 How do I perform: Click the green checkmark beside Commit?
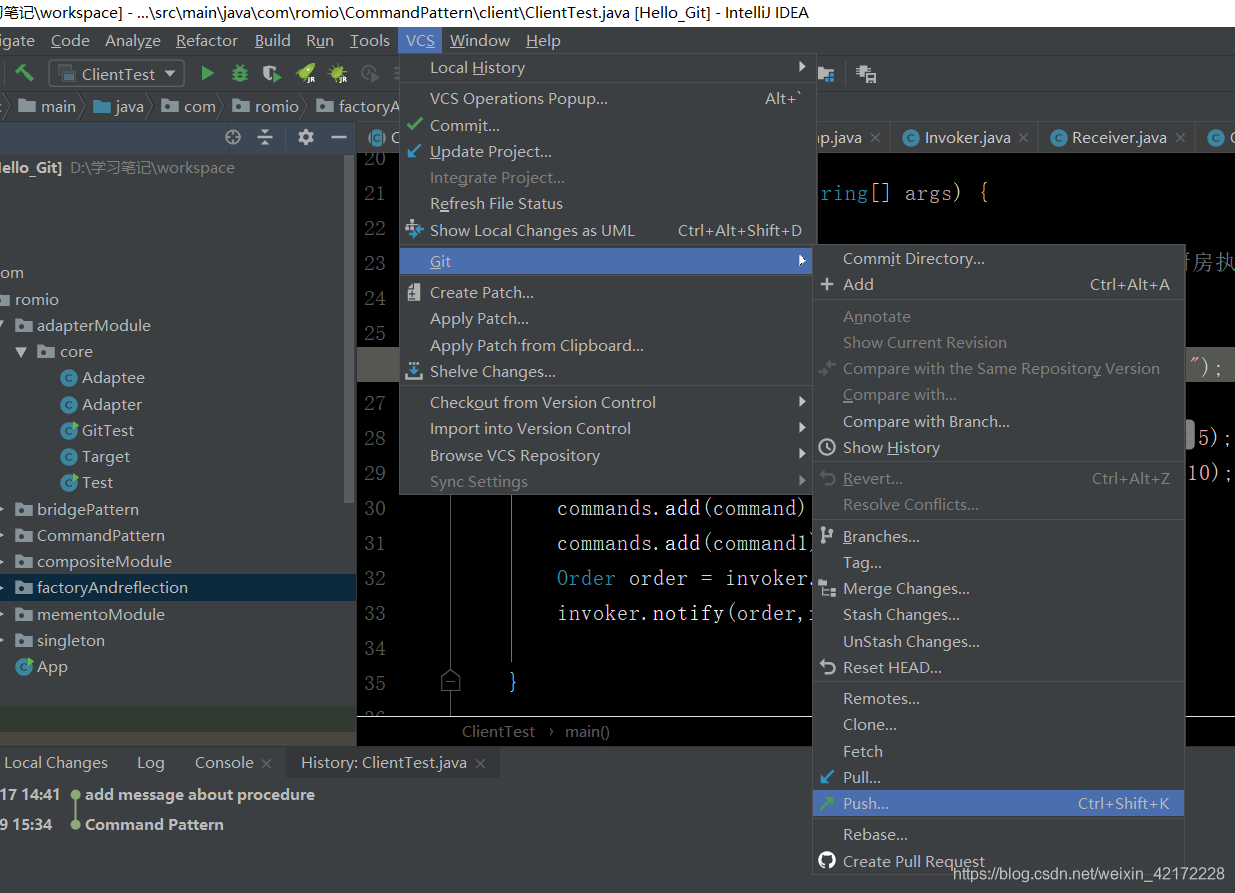414,125
